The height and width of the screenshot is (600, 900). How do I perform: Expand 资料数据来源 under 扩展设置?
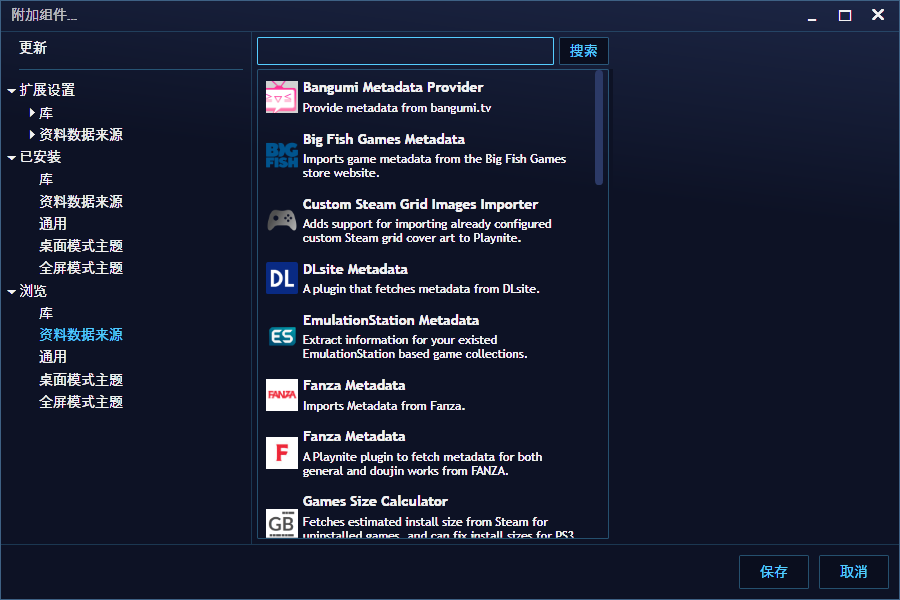(x=33, y=135)
